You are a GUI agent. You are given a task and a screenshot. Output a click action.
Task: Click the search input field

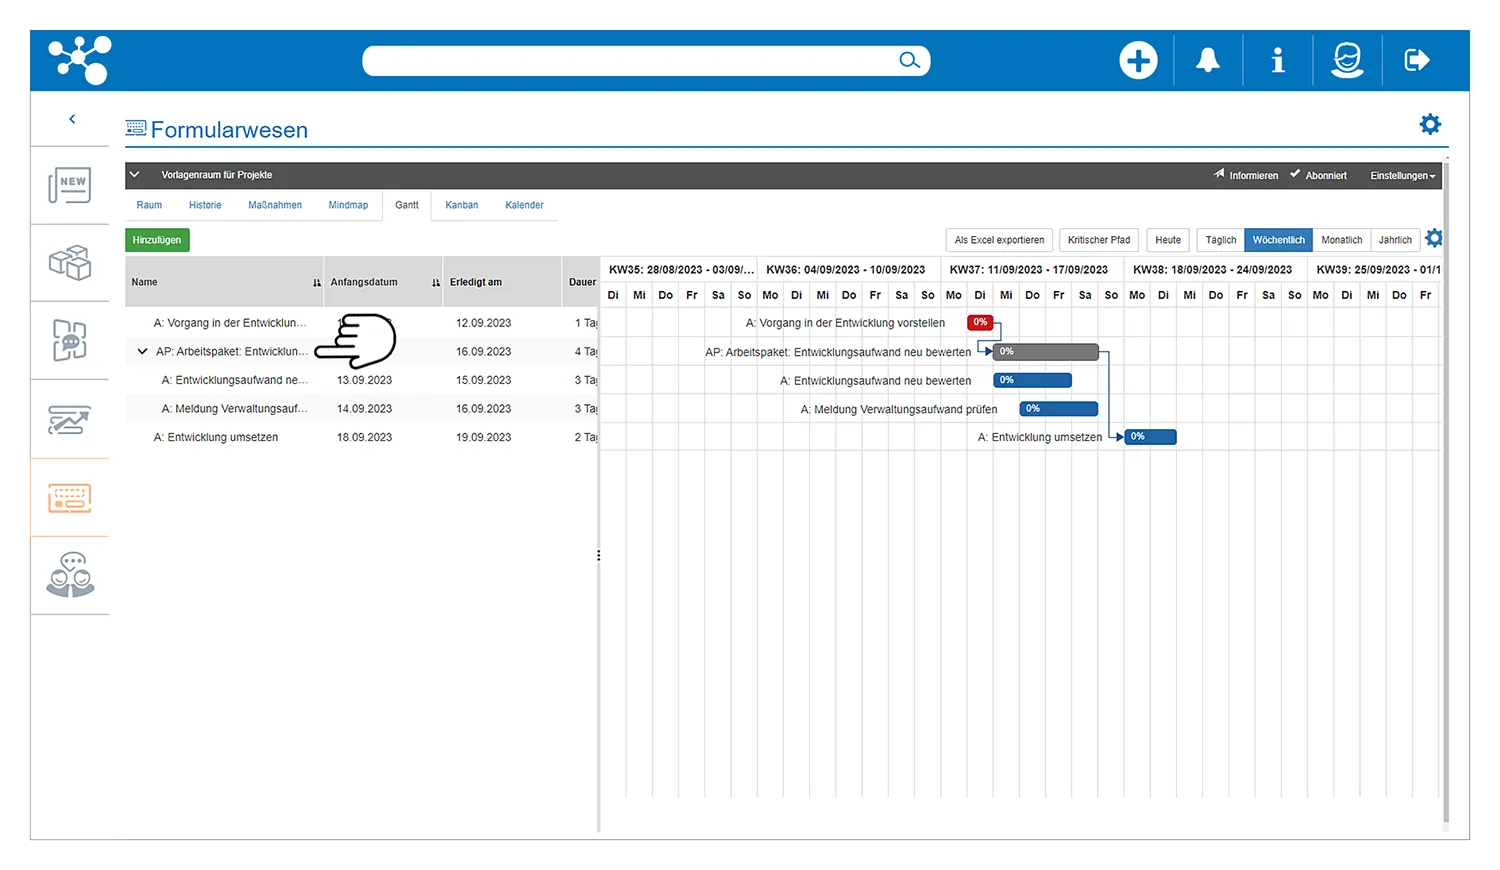pos(630,61)
